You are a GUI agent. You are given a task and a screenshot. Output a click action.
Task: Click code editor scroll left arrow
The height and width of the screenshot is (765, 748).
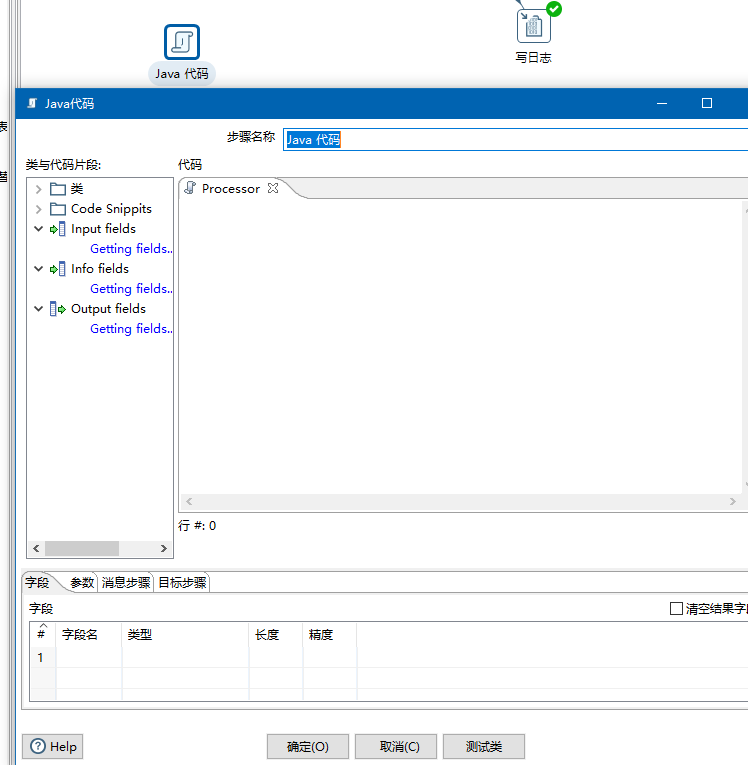coord(189,502)
